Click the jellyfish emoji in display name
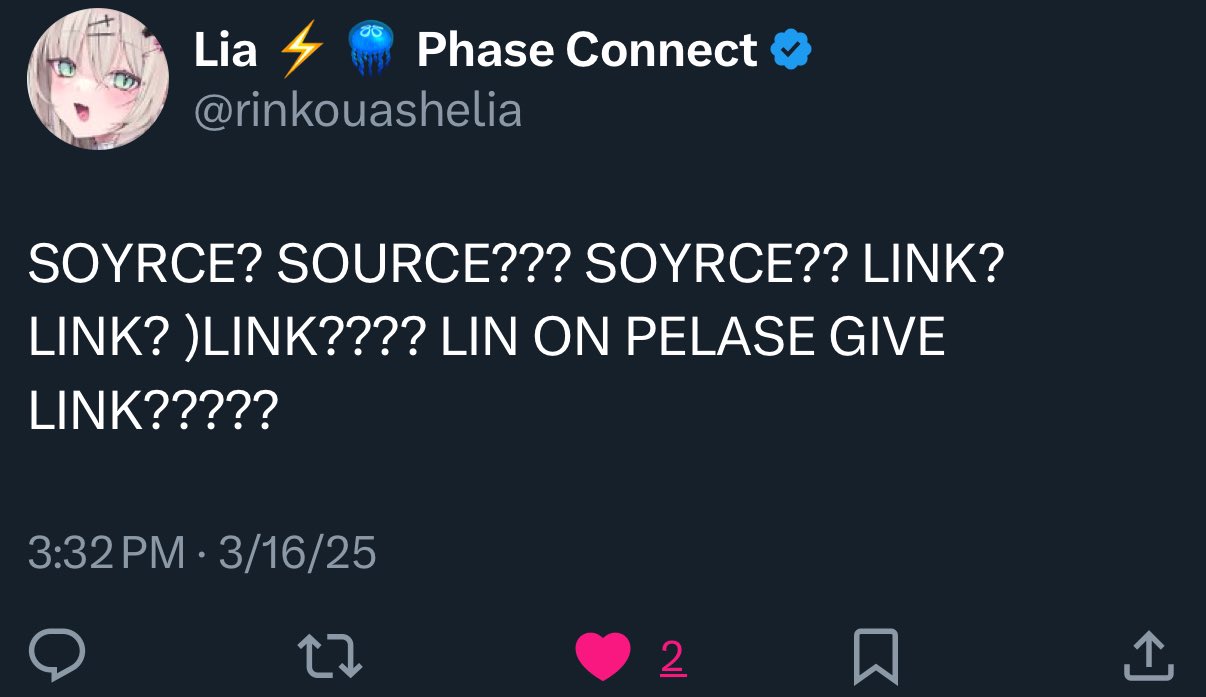Viewport: 1206px width, 697px height. [371, 50]
